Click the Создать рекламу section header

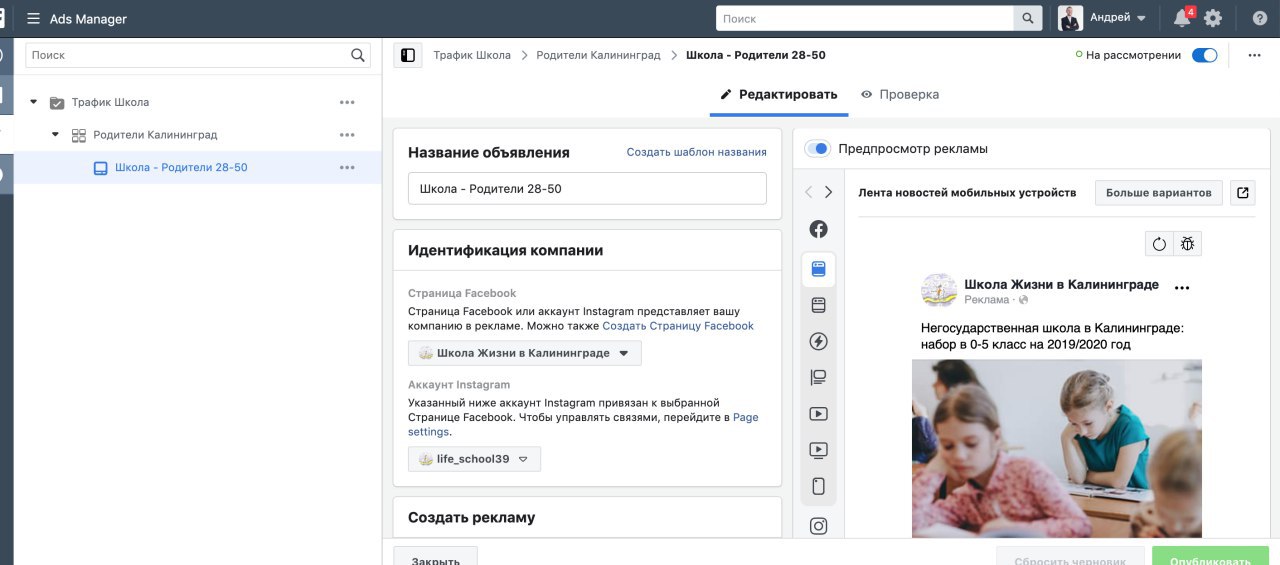point(472,518)
